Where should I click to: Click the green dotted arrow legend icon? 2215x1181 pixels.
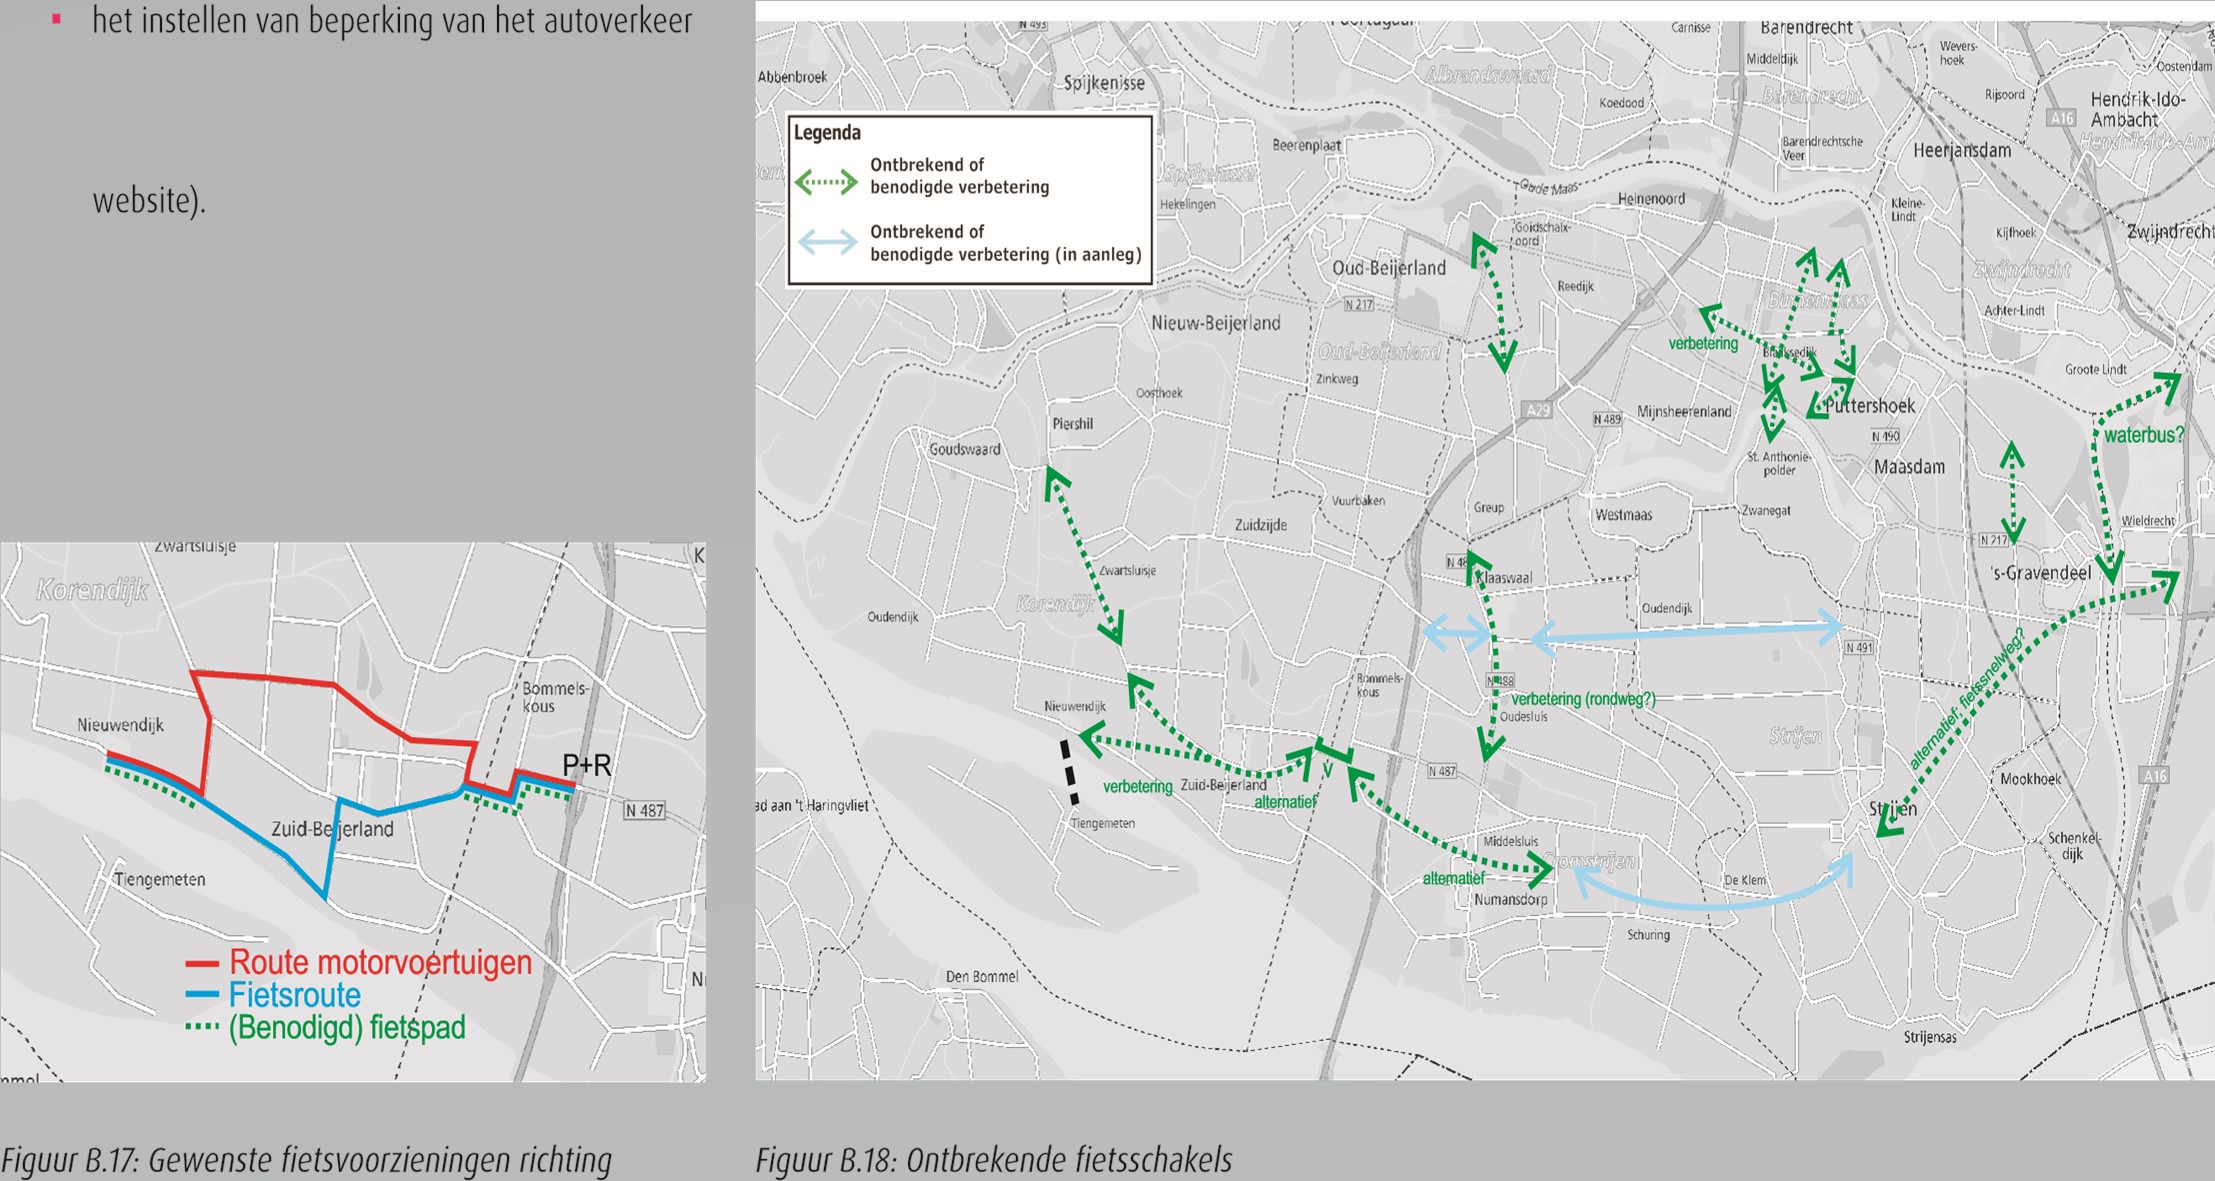[825, 182]
